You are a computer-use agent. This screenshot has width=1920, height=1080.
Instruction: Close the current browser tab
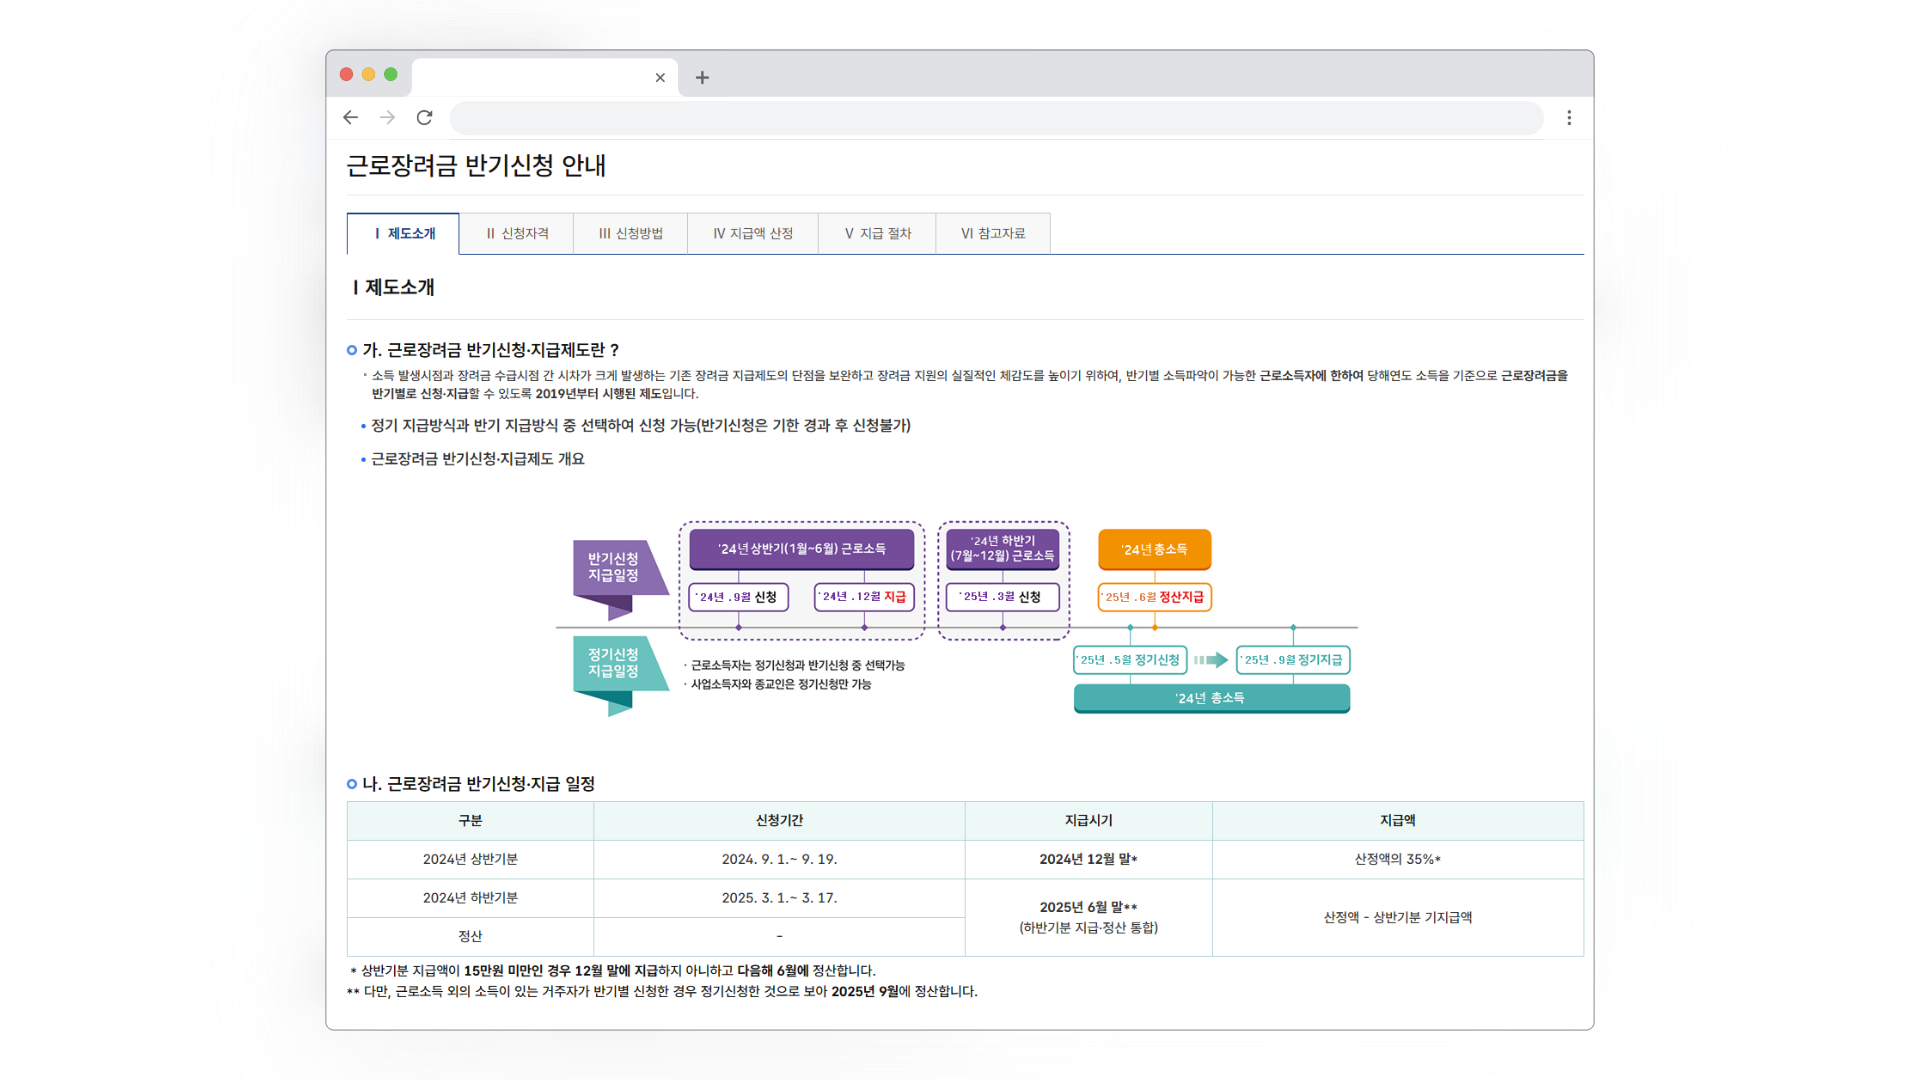pos(660,78)
